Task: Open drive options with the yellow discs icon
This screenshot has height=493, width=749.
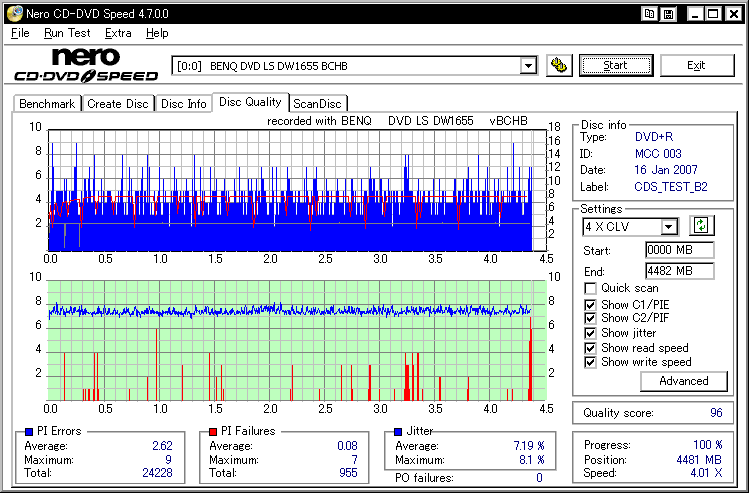Action: pyautogui.click(x=559, y=66)
